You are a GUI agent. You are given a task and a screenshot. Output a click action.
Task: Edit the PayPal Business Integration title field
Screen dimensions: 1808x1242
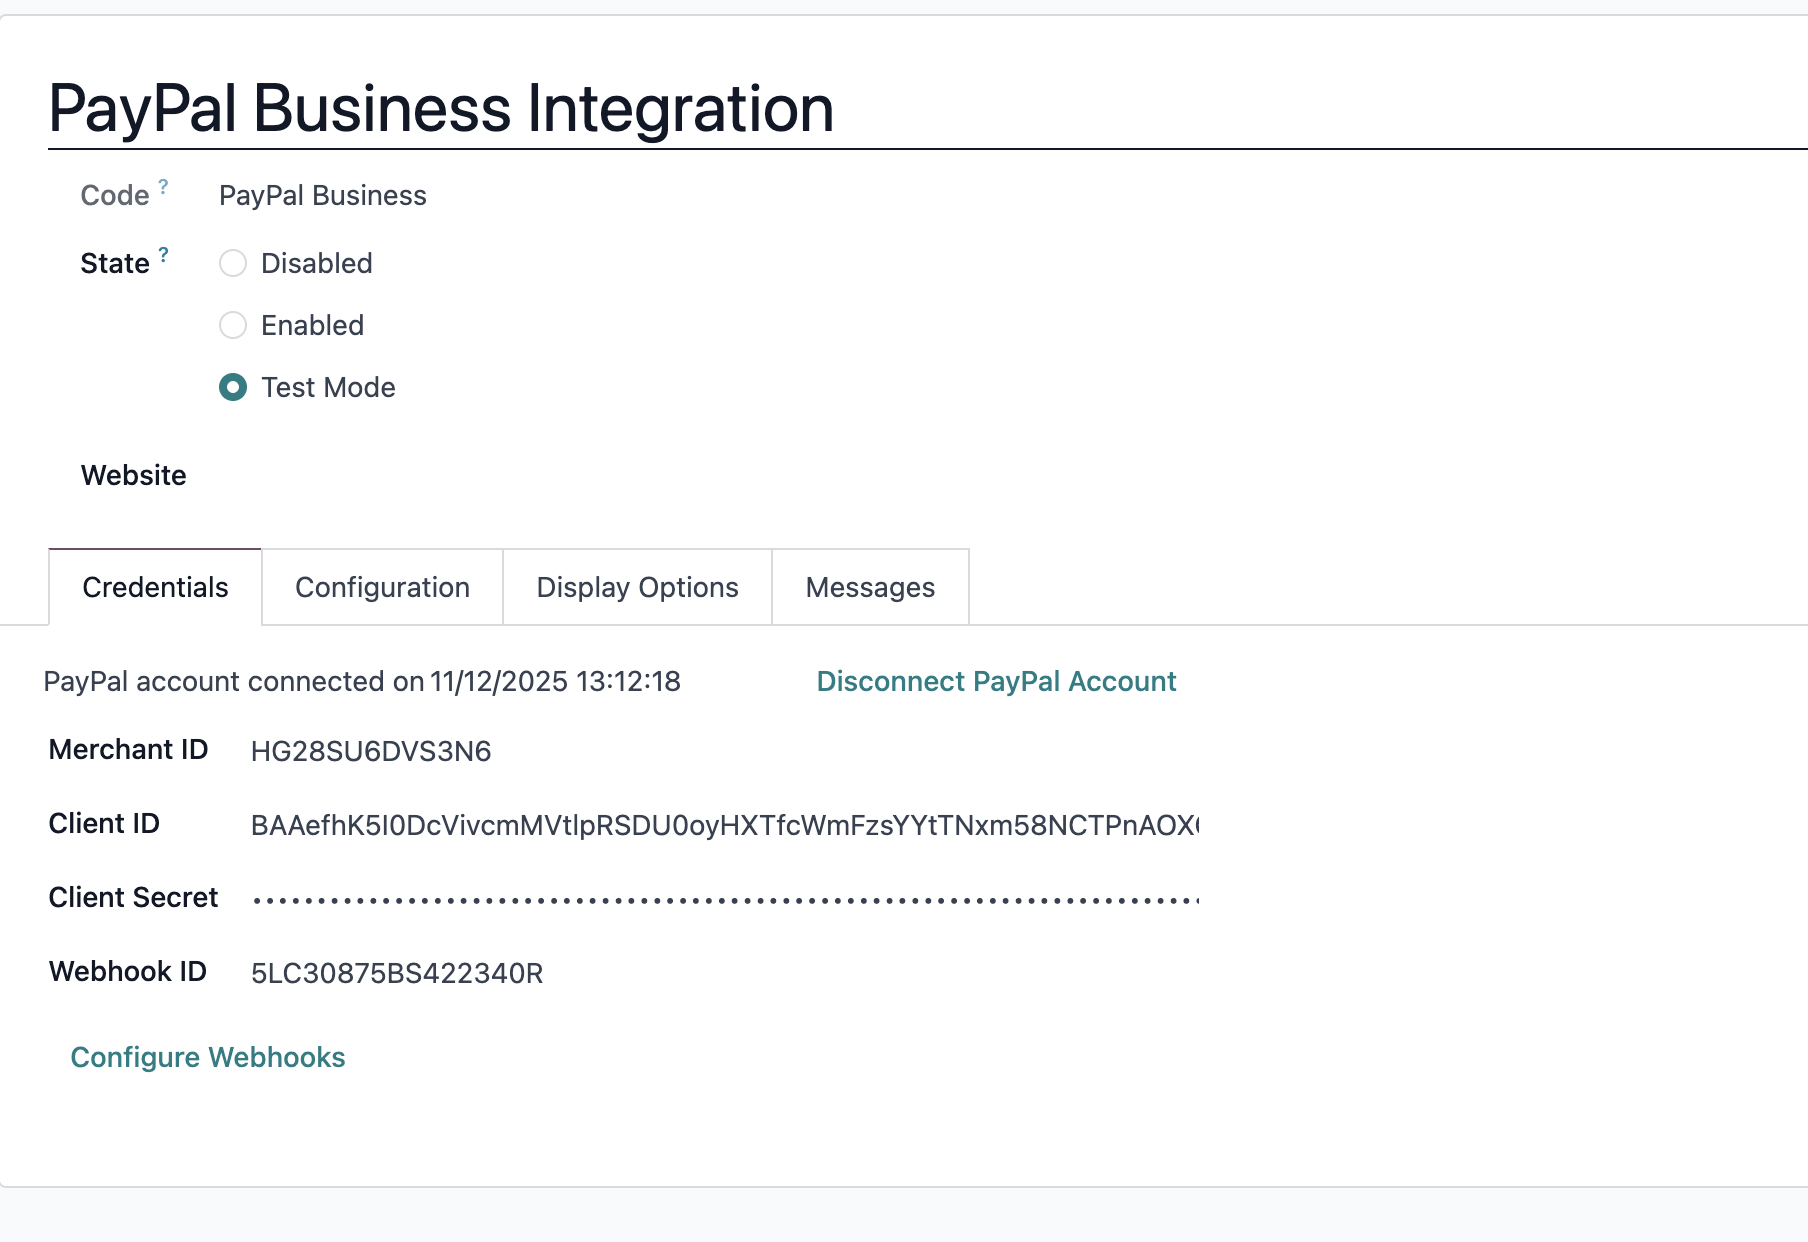coord(441,108)
